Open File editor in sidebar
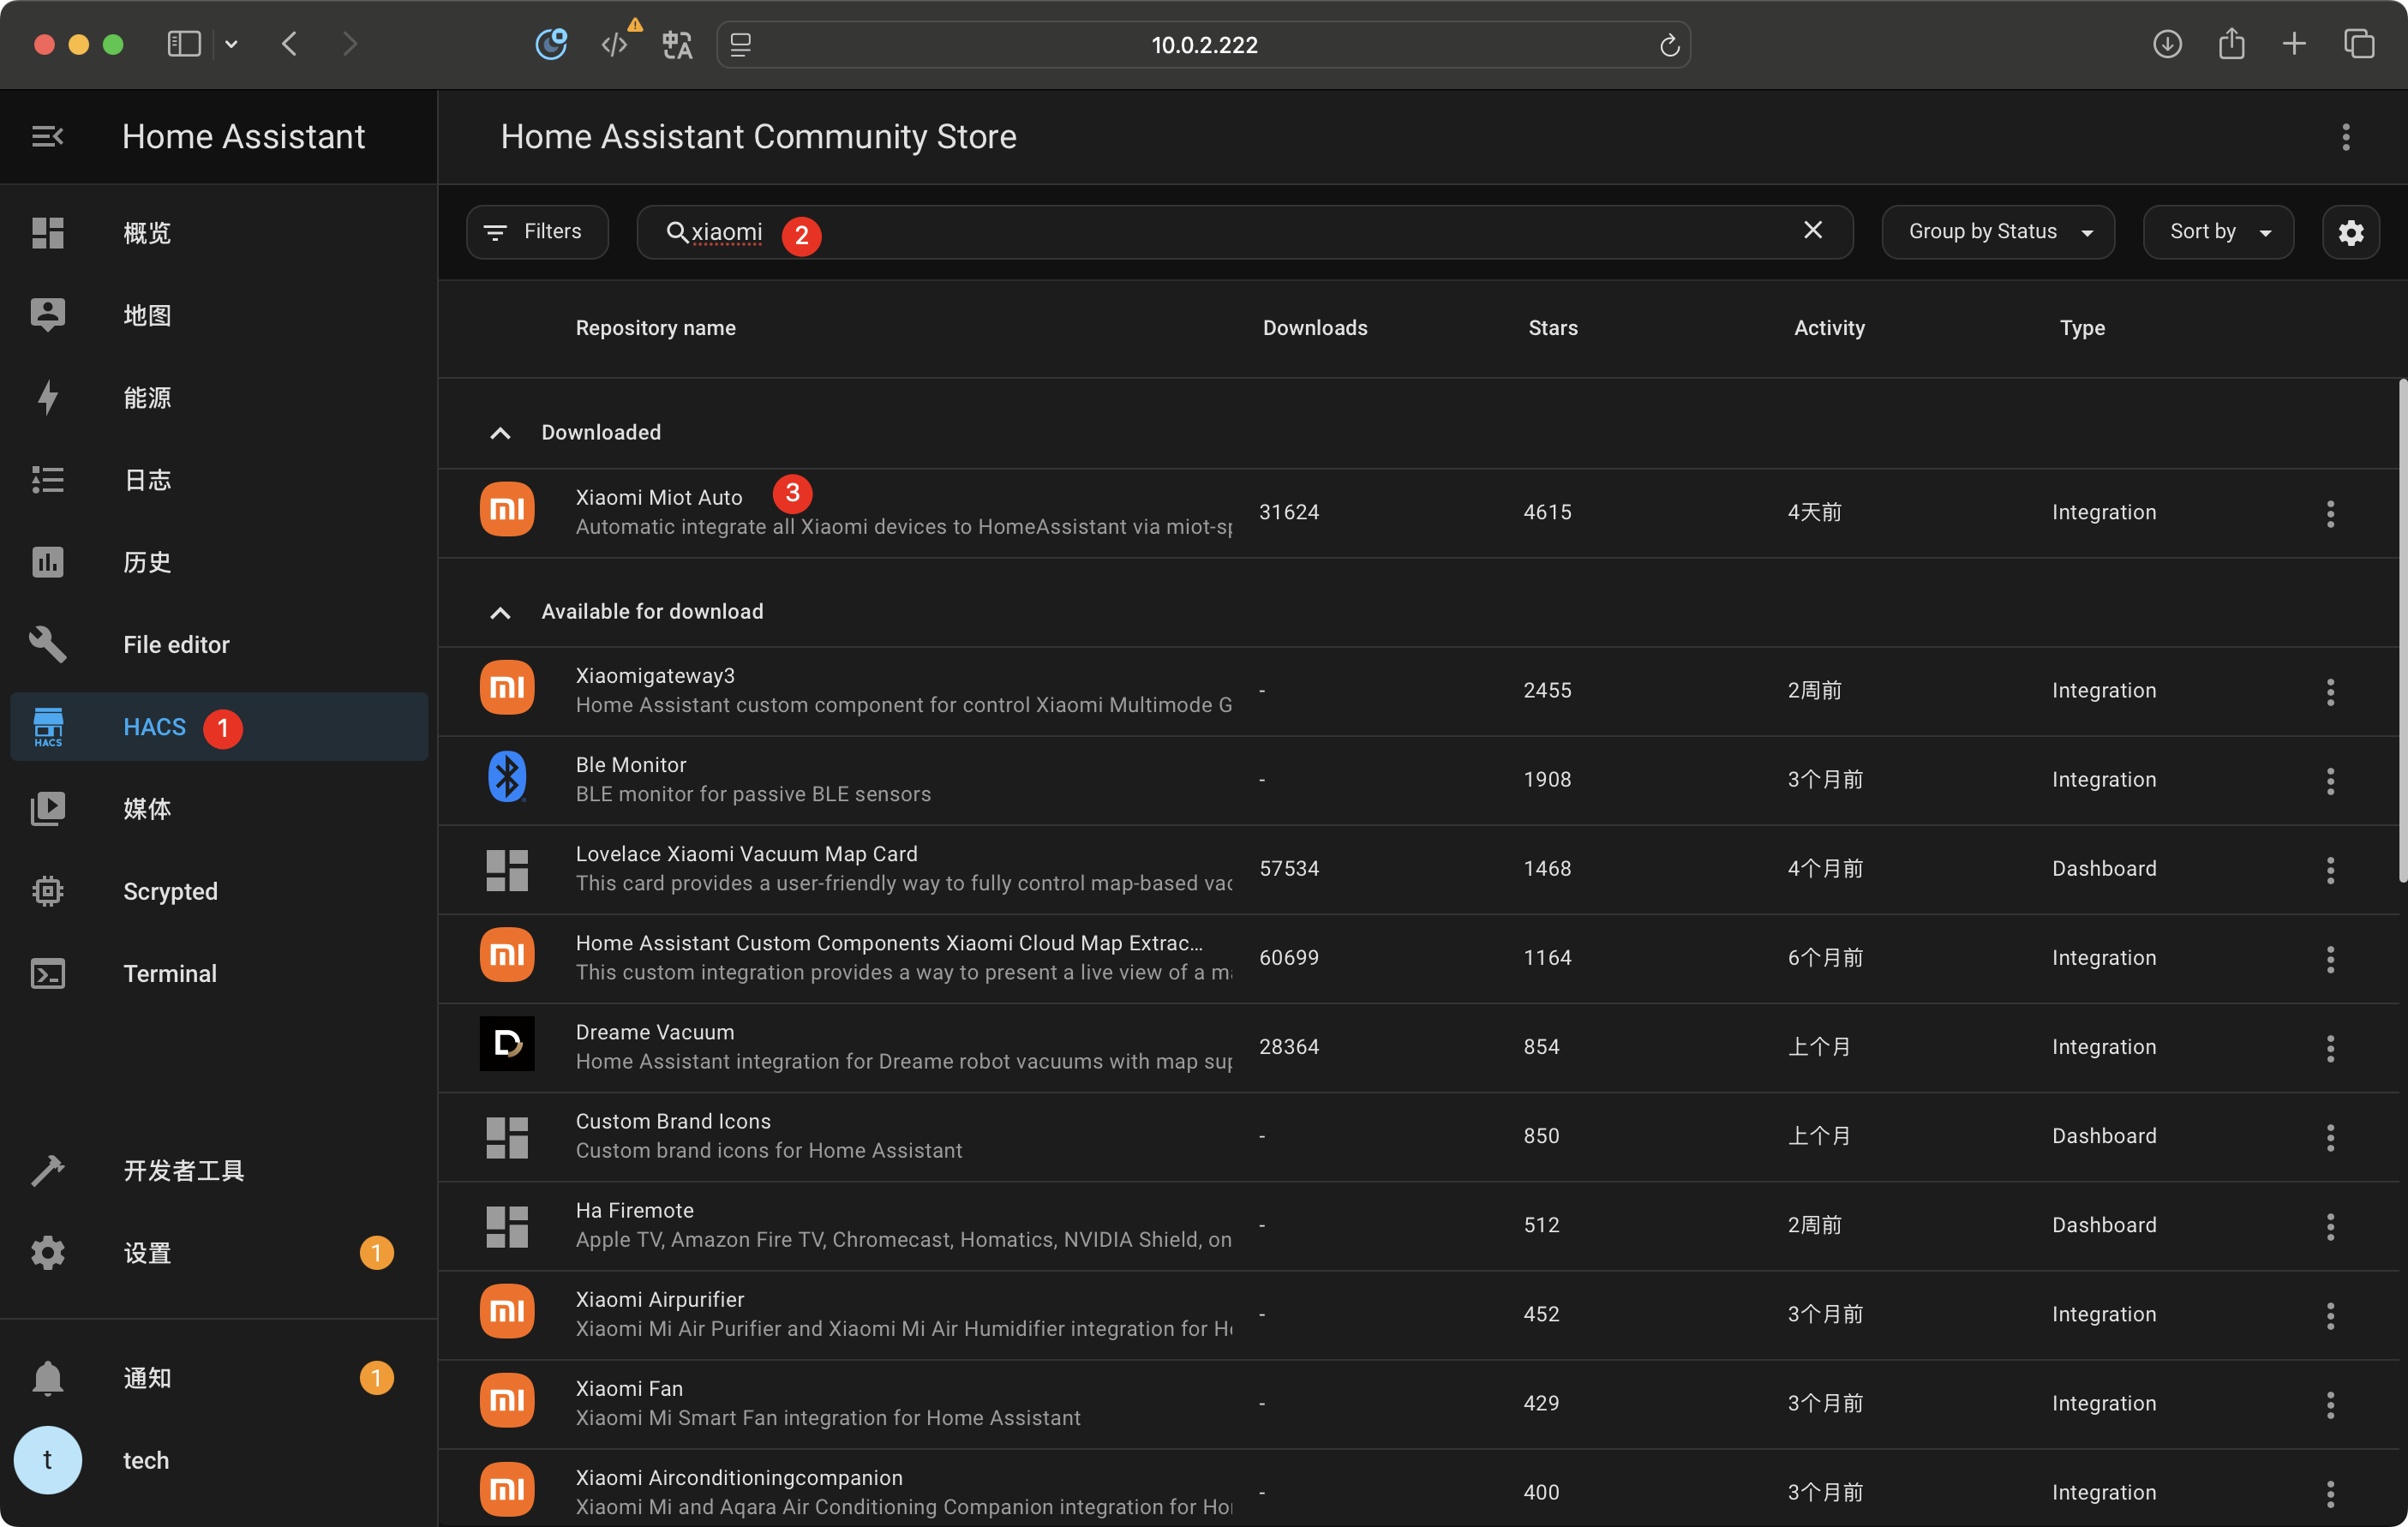The width and height of the screenshot is (2408, 1527). (x=218, y=644)
